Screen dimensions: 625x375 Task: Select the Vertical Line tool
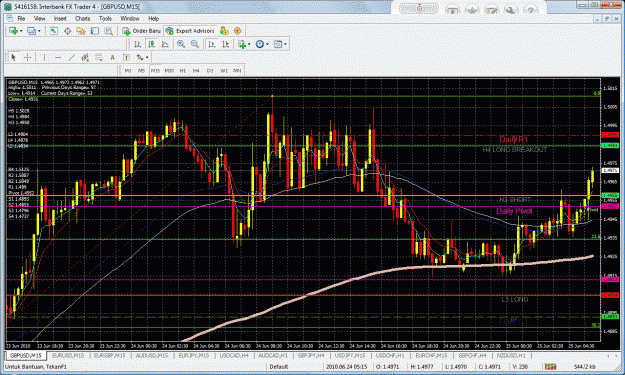point(44,57)
